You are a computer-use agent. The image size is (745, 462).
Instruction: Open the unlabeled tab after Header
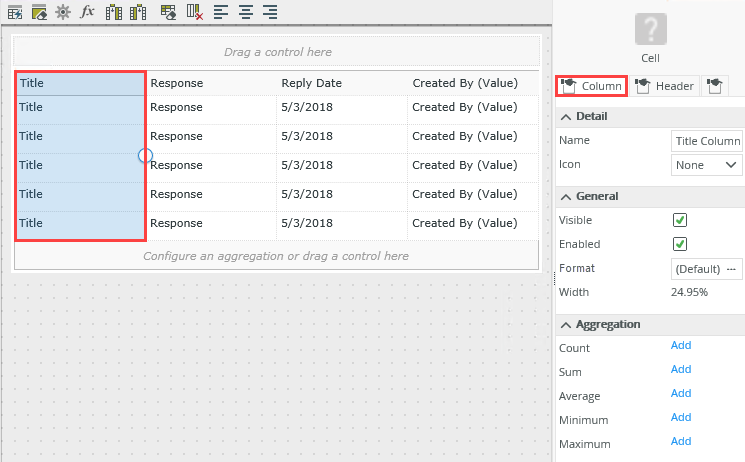tap(715, 86)
